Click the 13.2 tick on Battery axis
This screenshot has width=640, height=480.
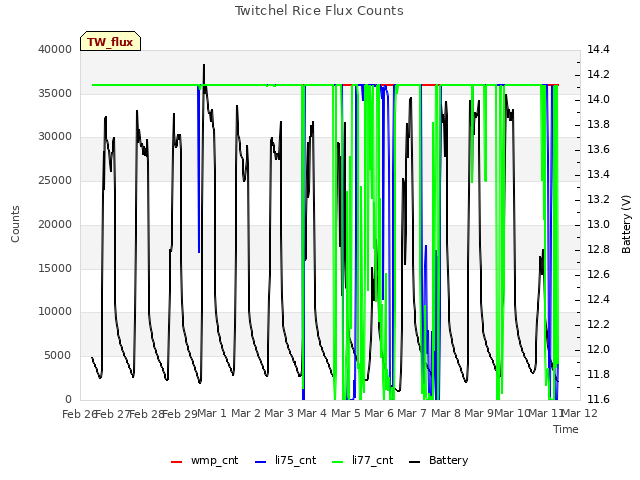pyautogui.click(x=598, y=200)
